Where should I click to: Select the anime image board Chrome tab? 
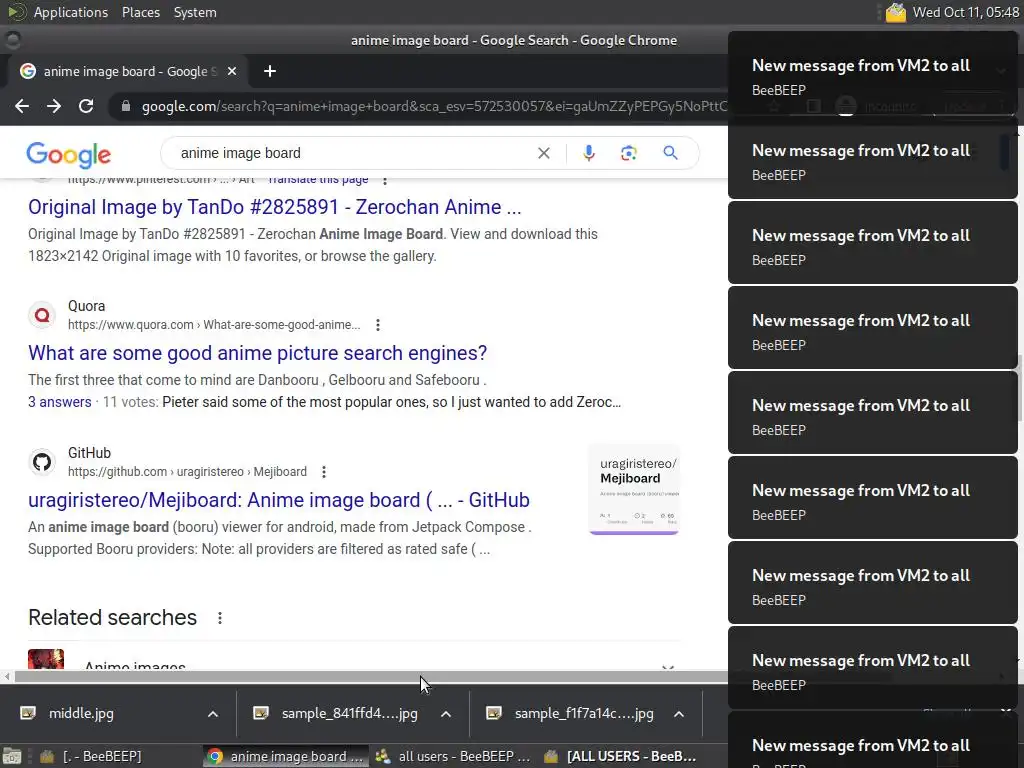[127, 71]
